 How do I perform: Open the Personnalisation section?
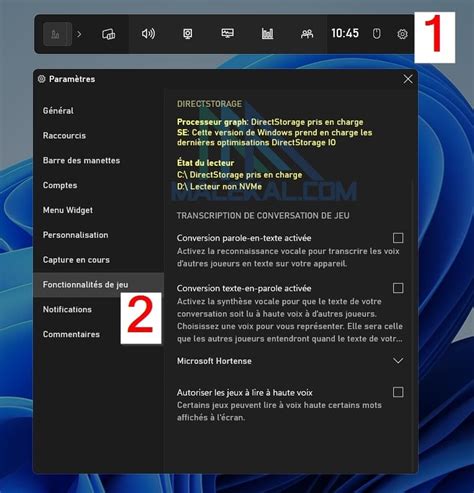pyautogui.click(x=98, y=235)
